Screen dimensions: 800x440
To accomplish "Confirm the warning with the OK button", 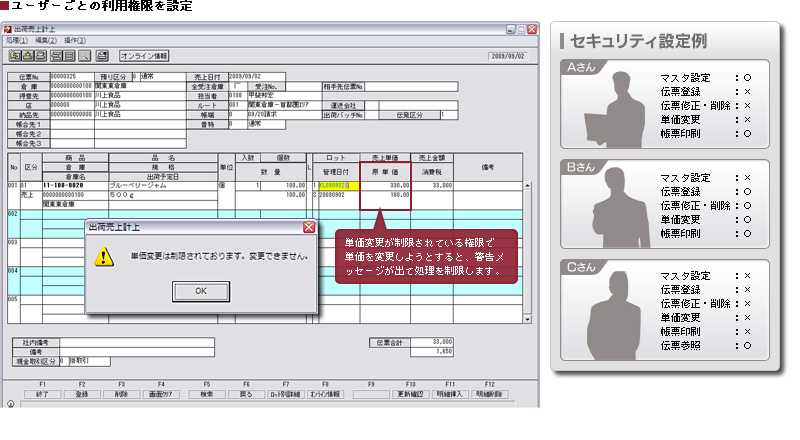I will coord(201,291).
